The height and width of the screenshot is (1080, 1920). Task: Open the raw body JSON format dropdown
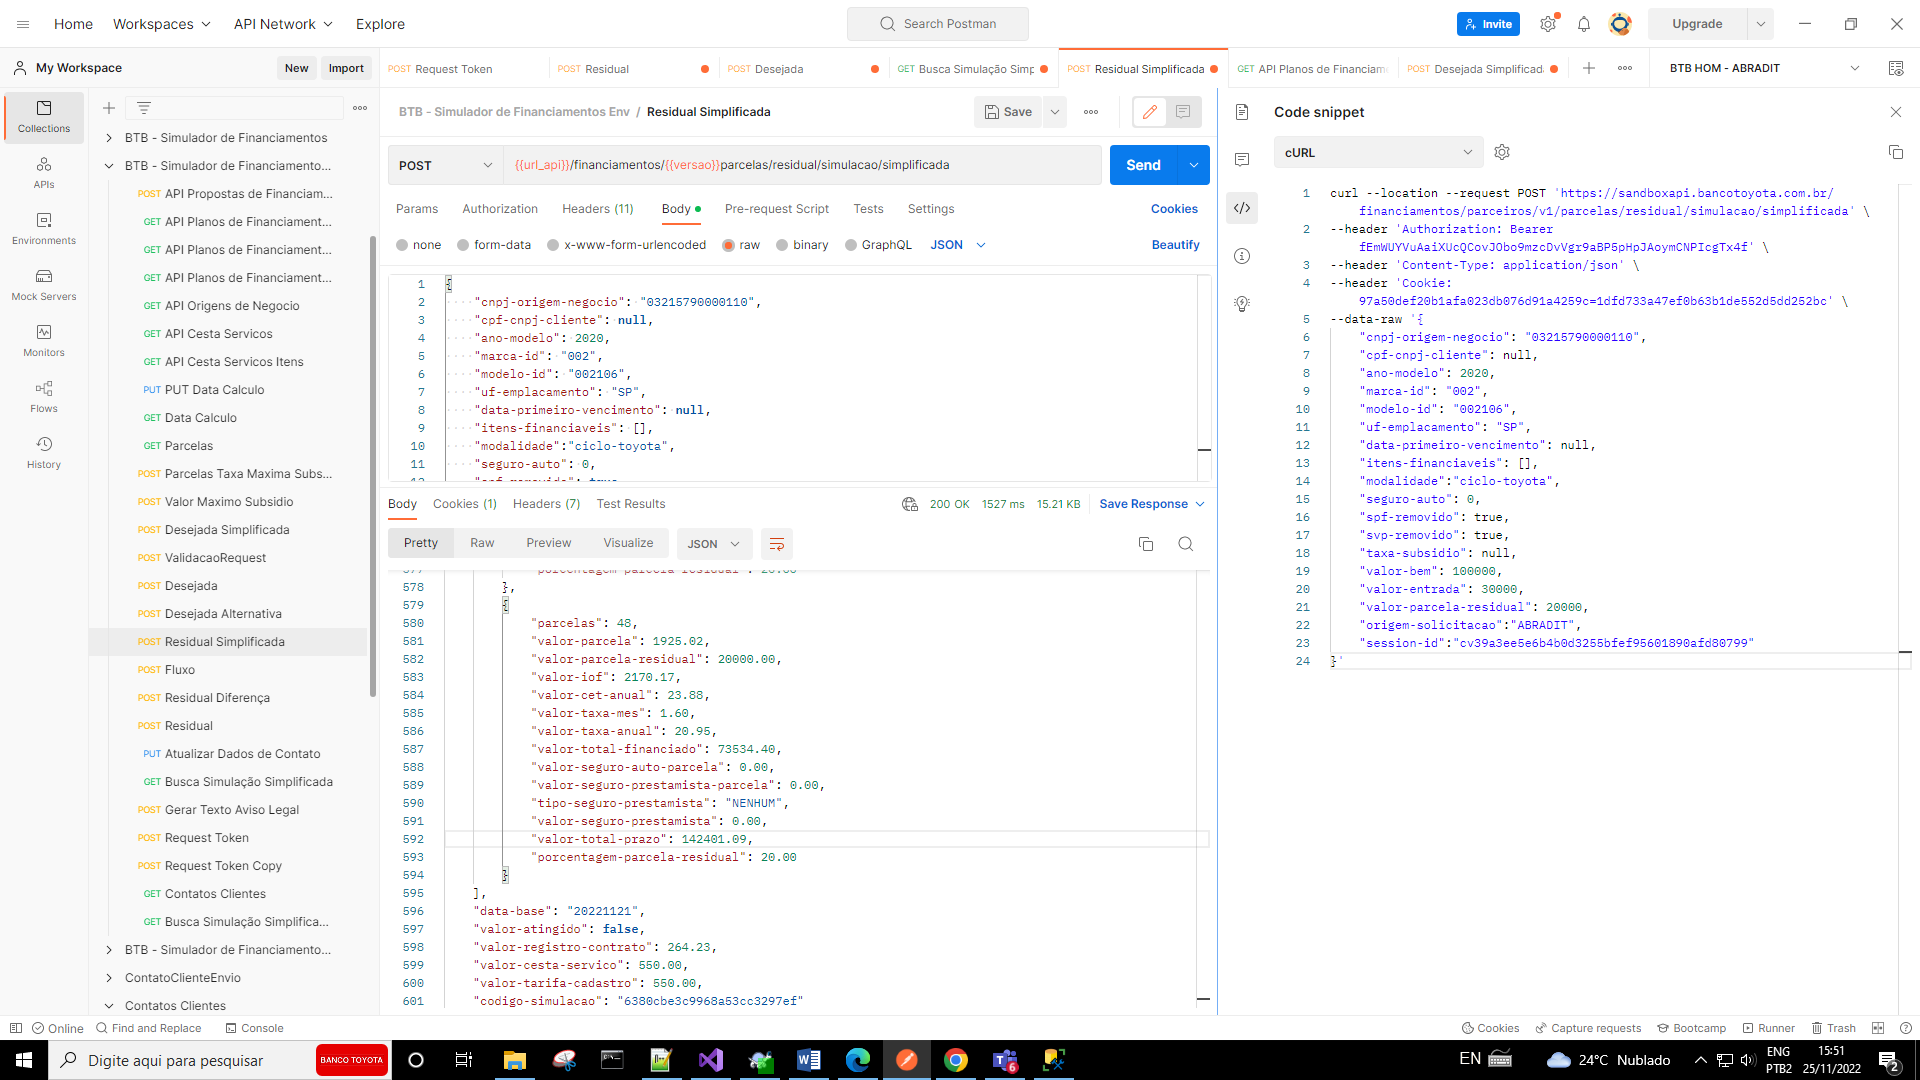coord(958,245)
